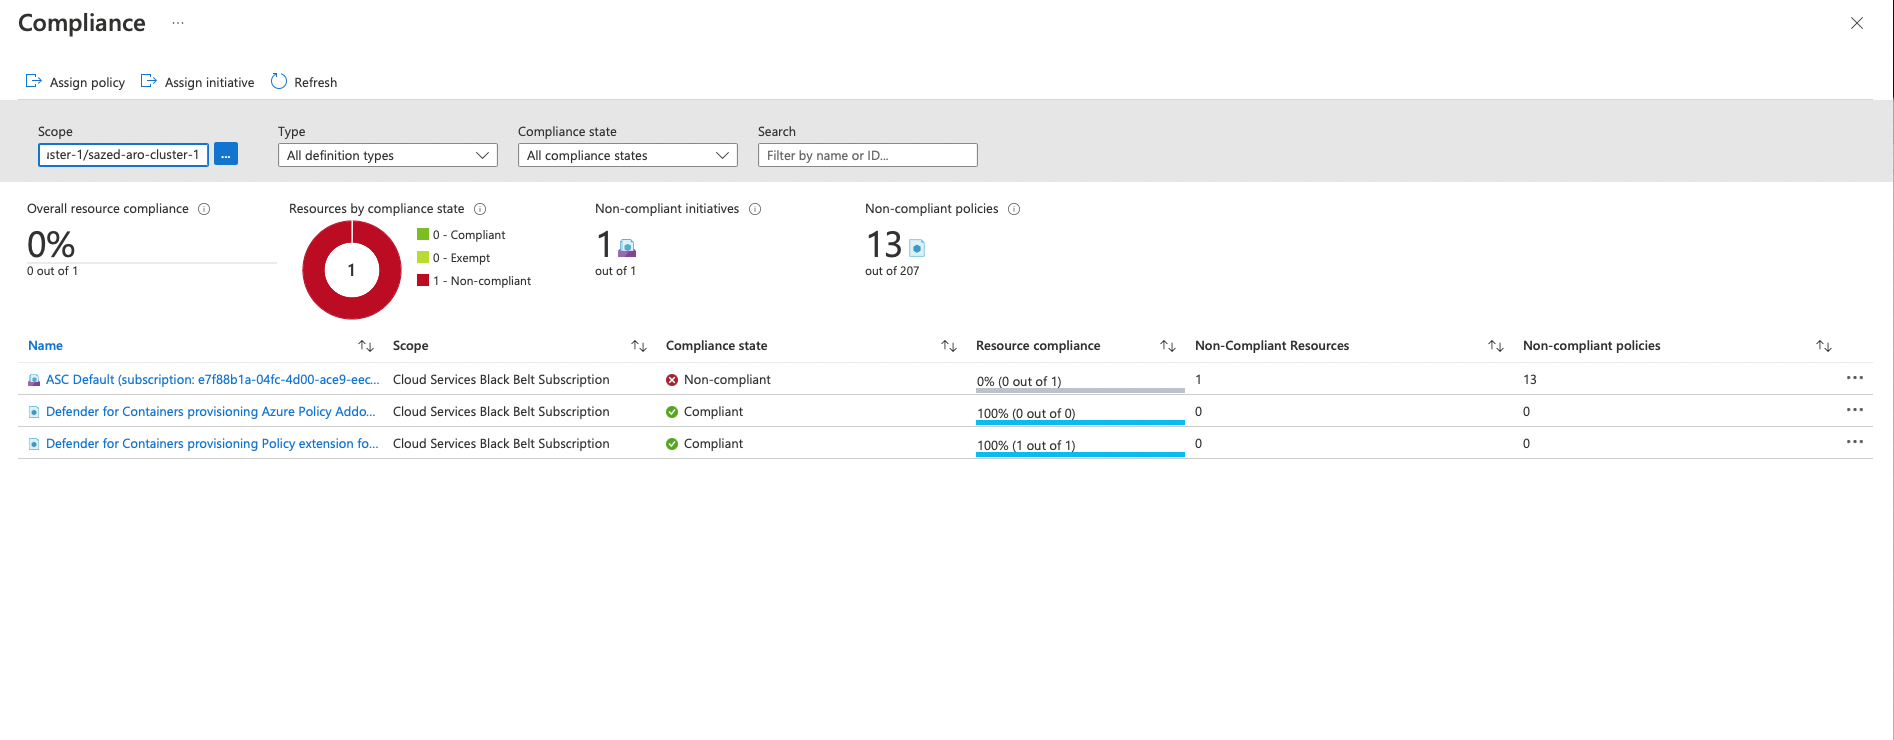Viewport: 1894px width, 740px height.
Task: Click the Assign initiative button
Action: (x=197, y=82)
